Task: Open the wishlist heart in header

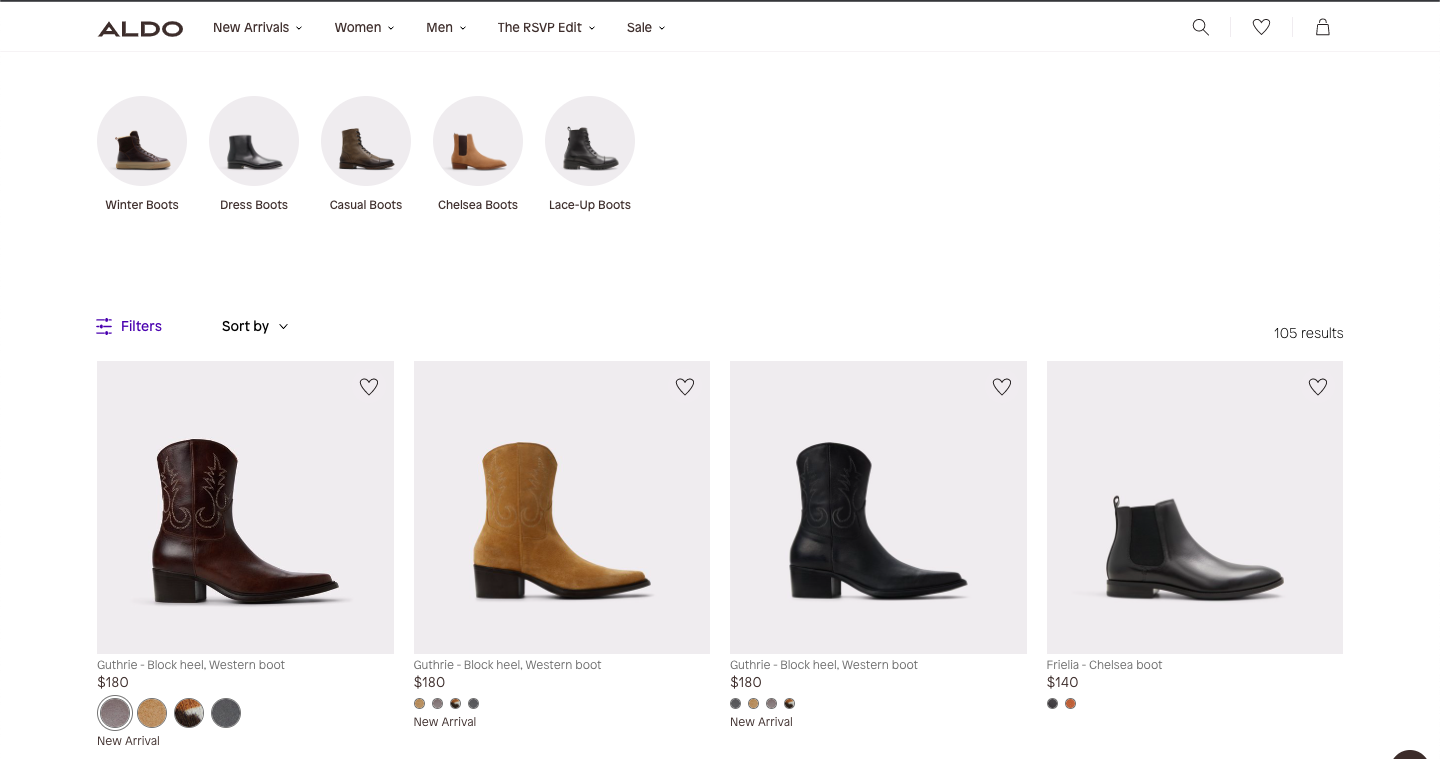Action: click(x=1261, y=27)
